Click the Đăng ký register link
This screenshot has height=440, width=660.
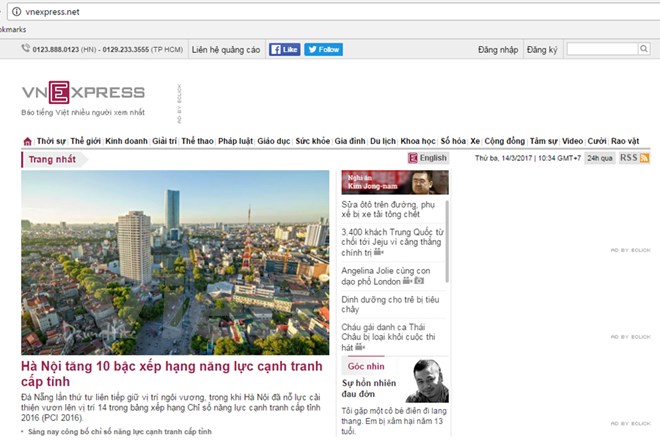point(542,49)
